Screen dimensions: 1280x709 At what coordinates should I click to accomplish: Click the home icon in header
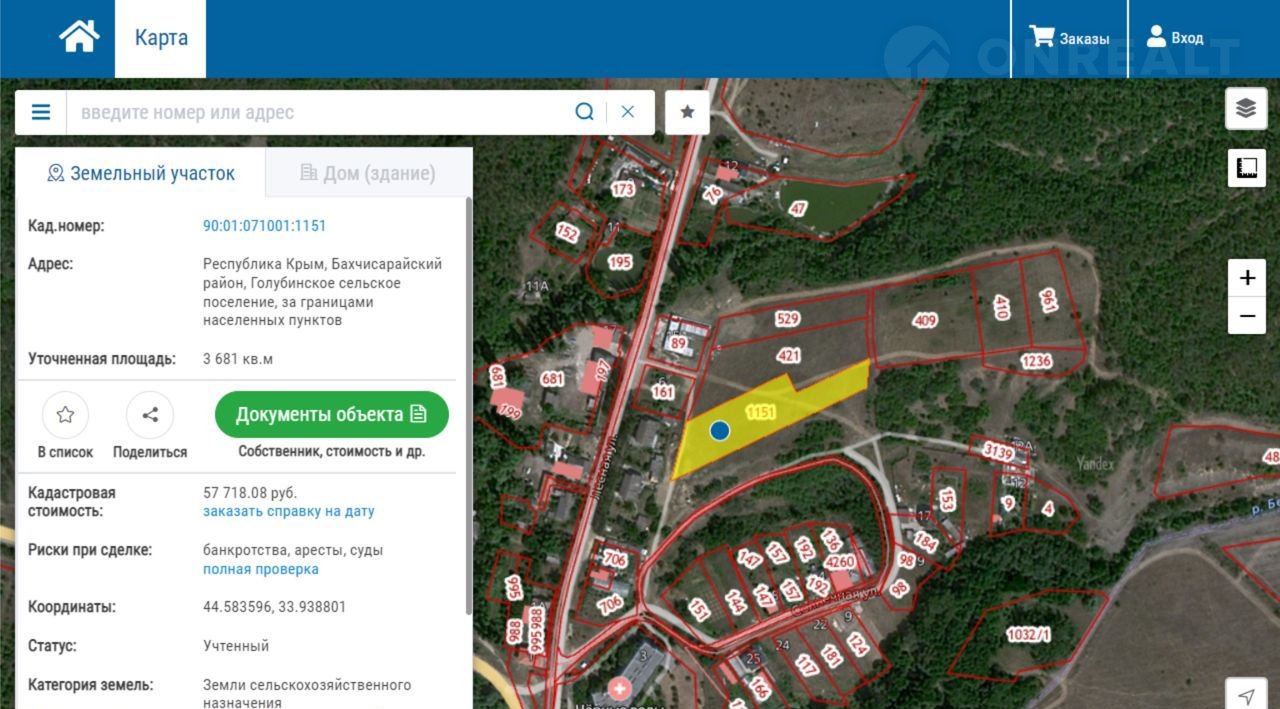(x=79, y=37)
